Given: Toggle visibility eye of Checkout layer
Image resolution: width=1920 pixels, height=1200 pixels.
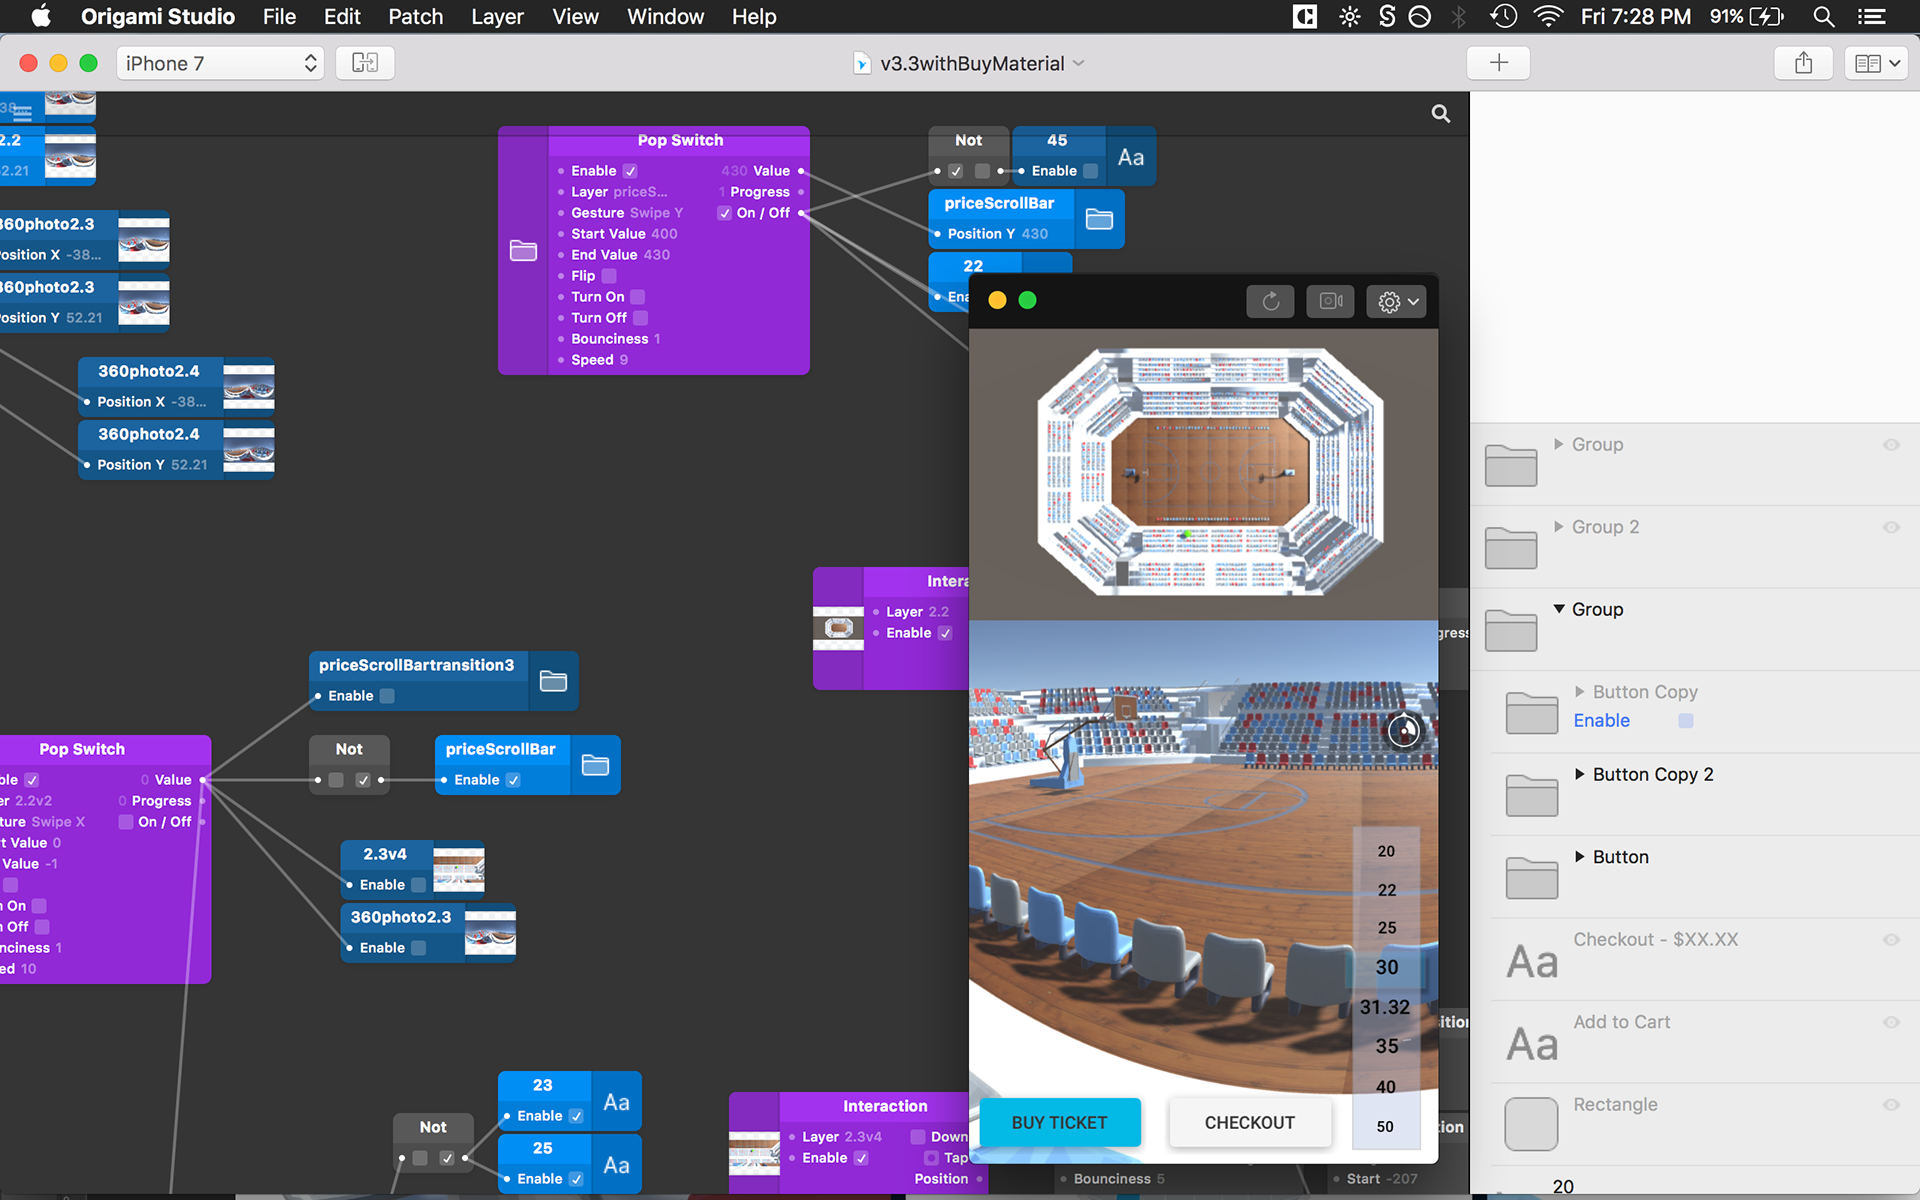Looking at the screenshot, I should click(1891, 940).
